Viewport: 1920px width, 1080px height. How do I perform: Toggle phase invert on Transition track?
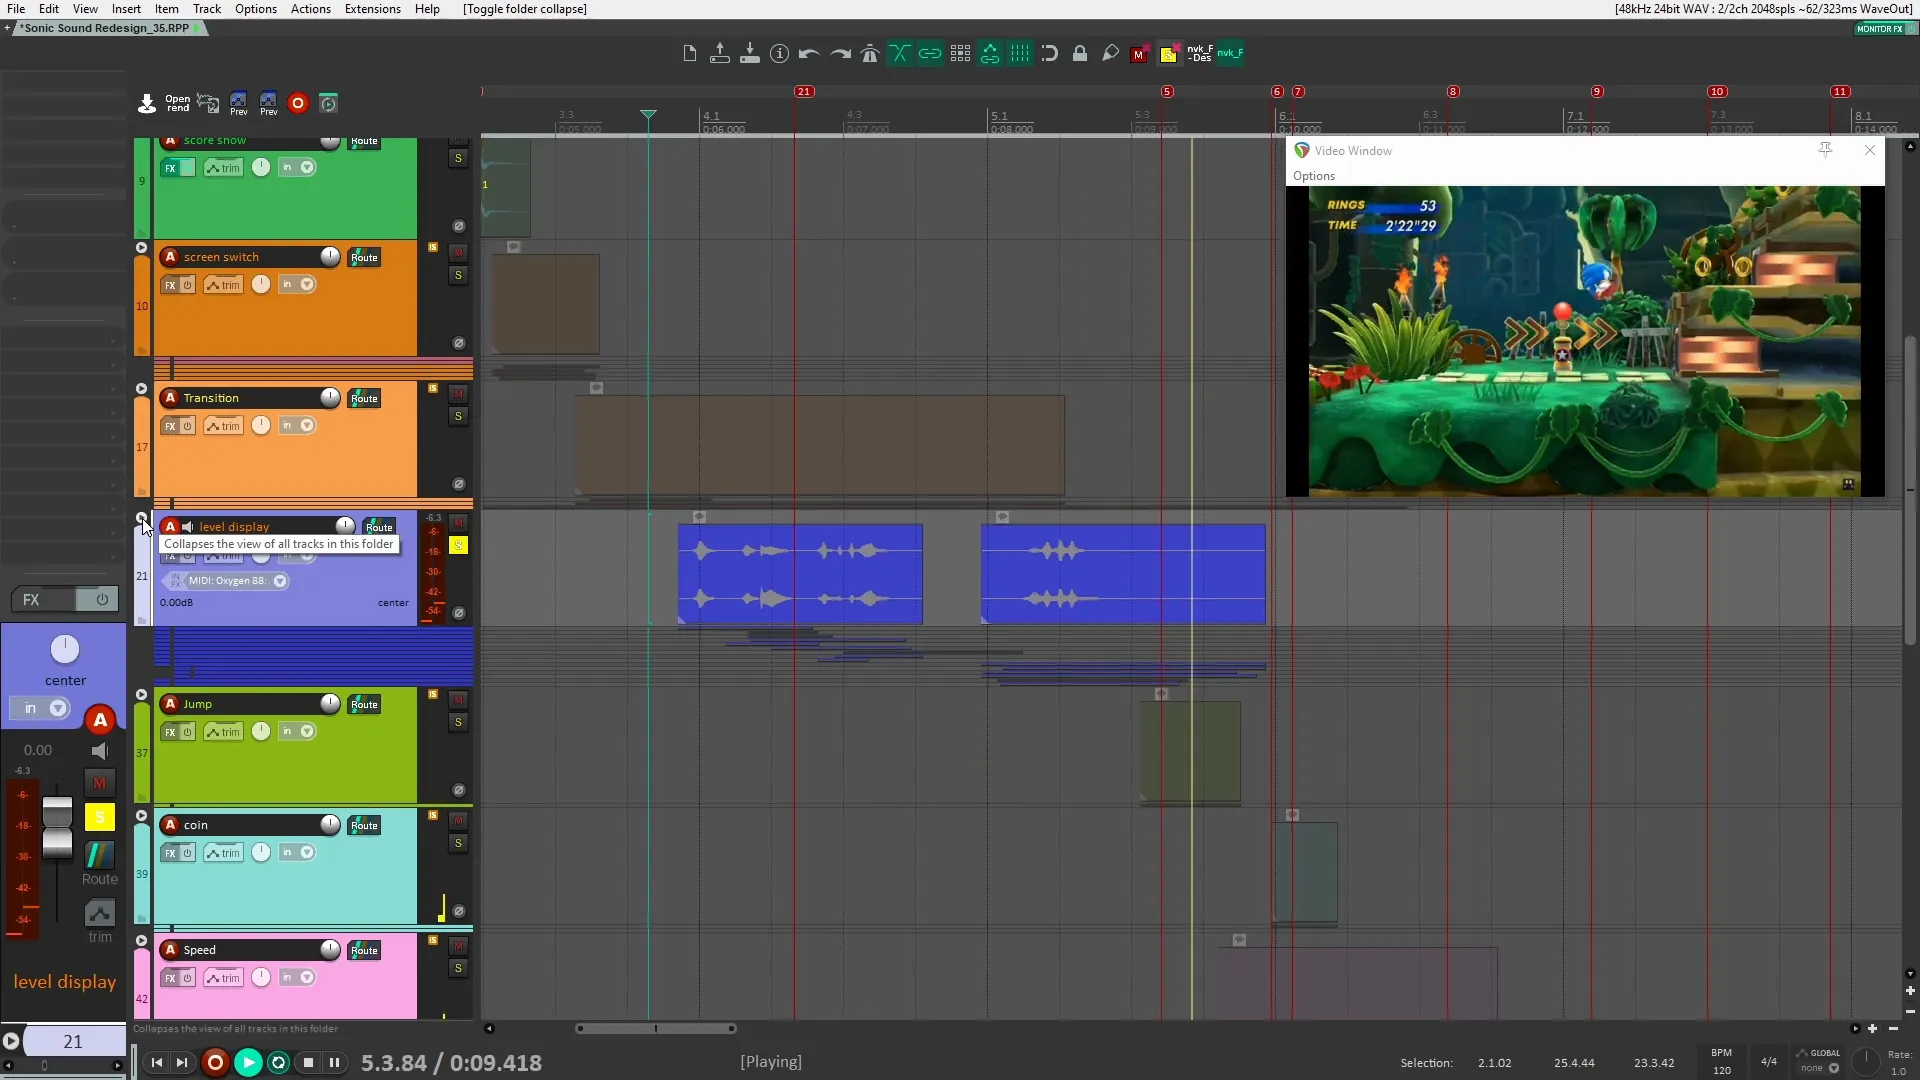click(459, 484)
